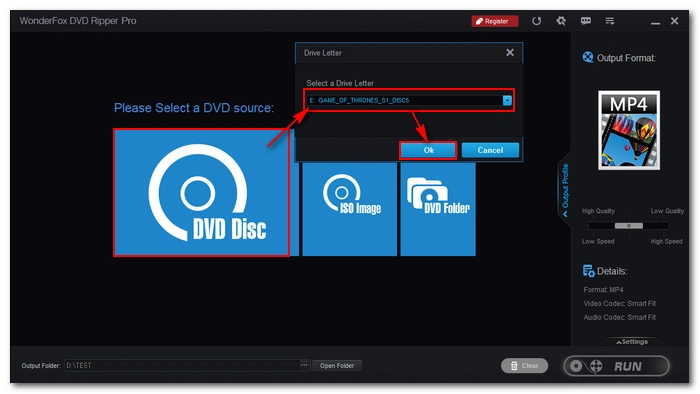Viewport: 700px width, 394px height.
Task: Click the Open Folder button
Action: [x=337, y=365]
